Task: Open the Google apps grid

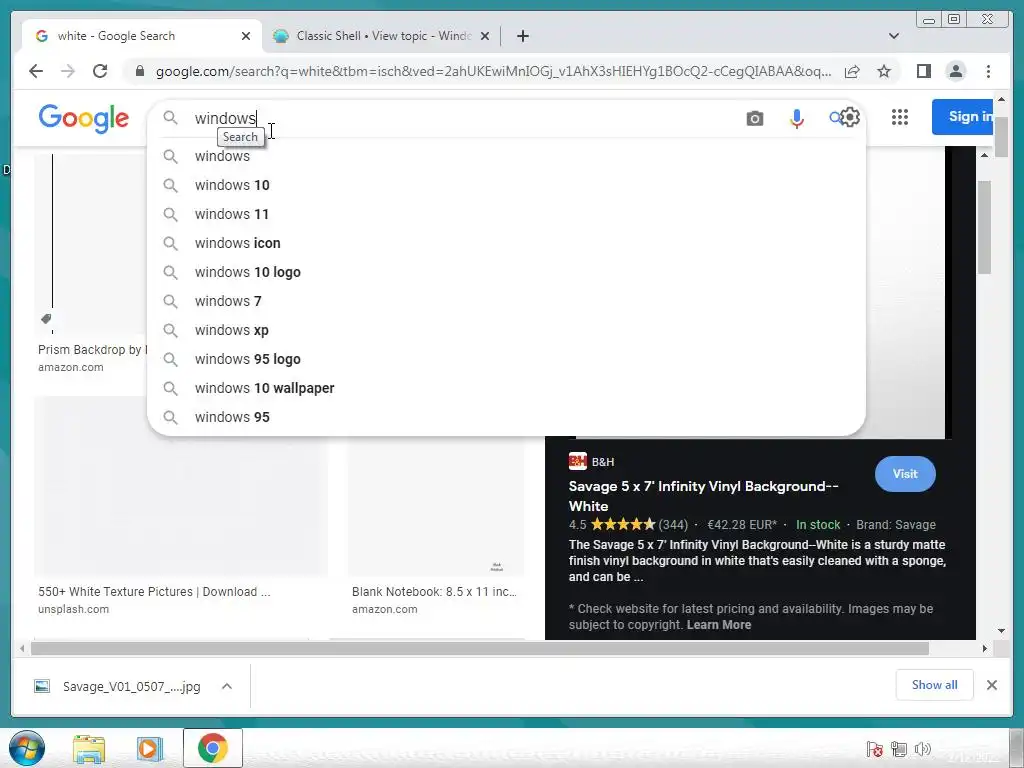Action: point(900,118)
